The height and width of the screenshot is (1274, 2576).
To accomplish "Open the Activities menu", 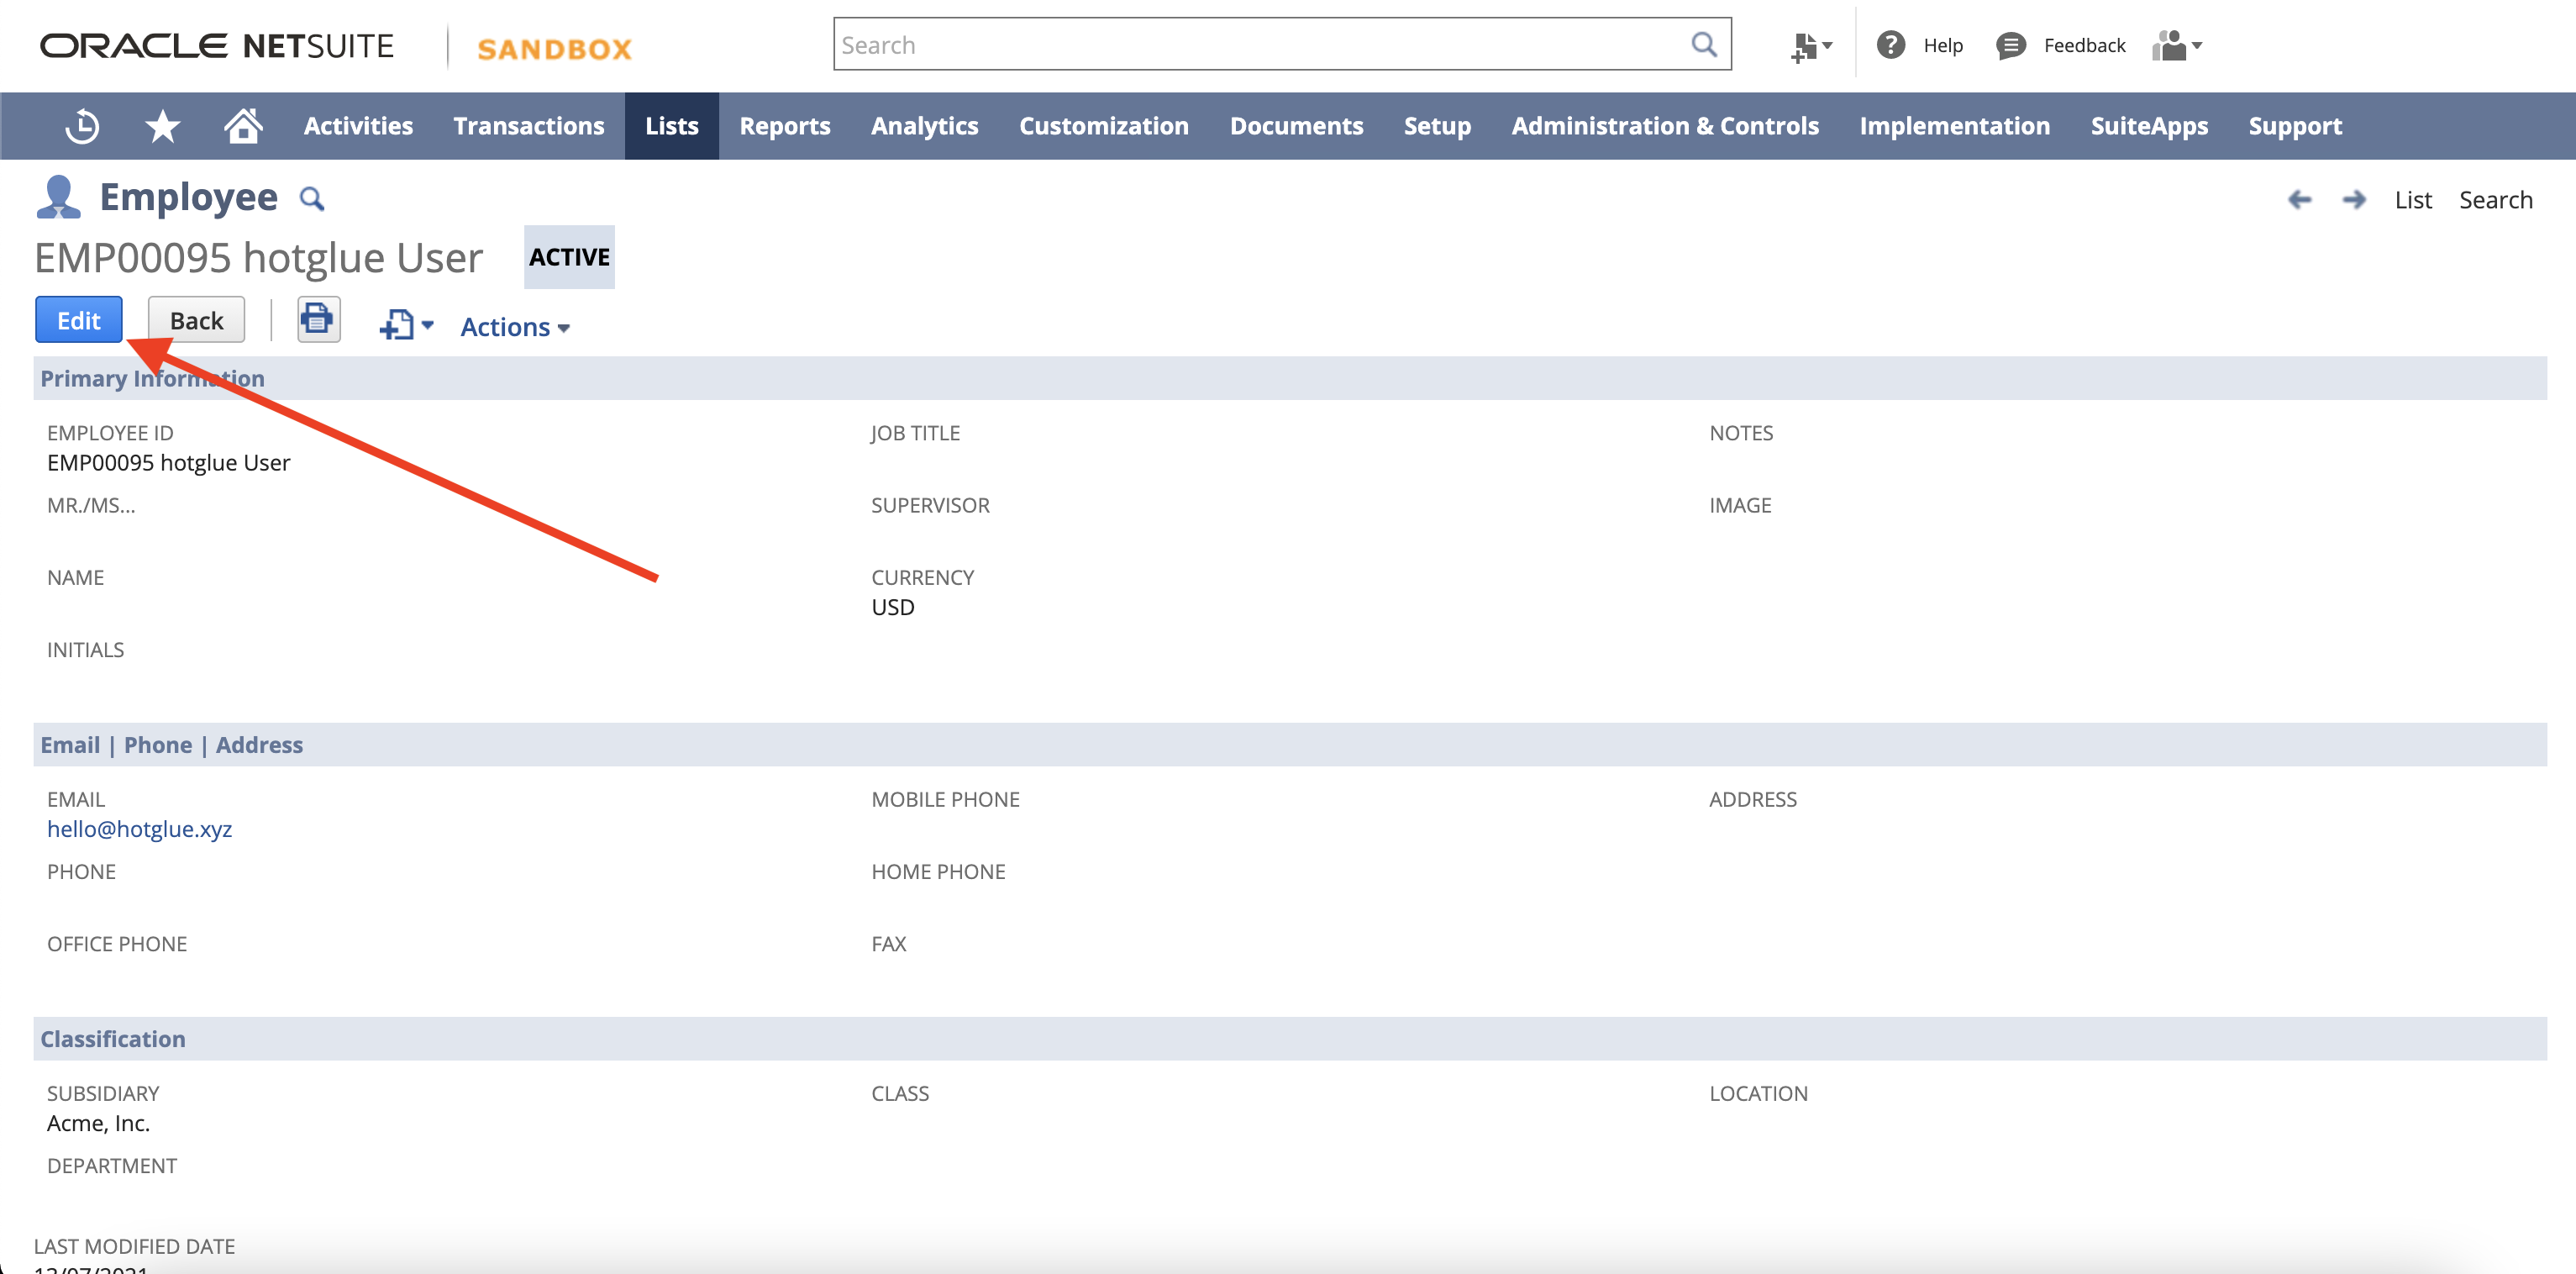I will (x=358, y=126).
